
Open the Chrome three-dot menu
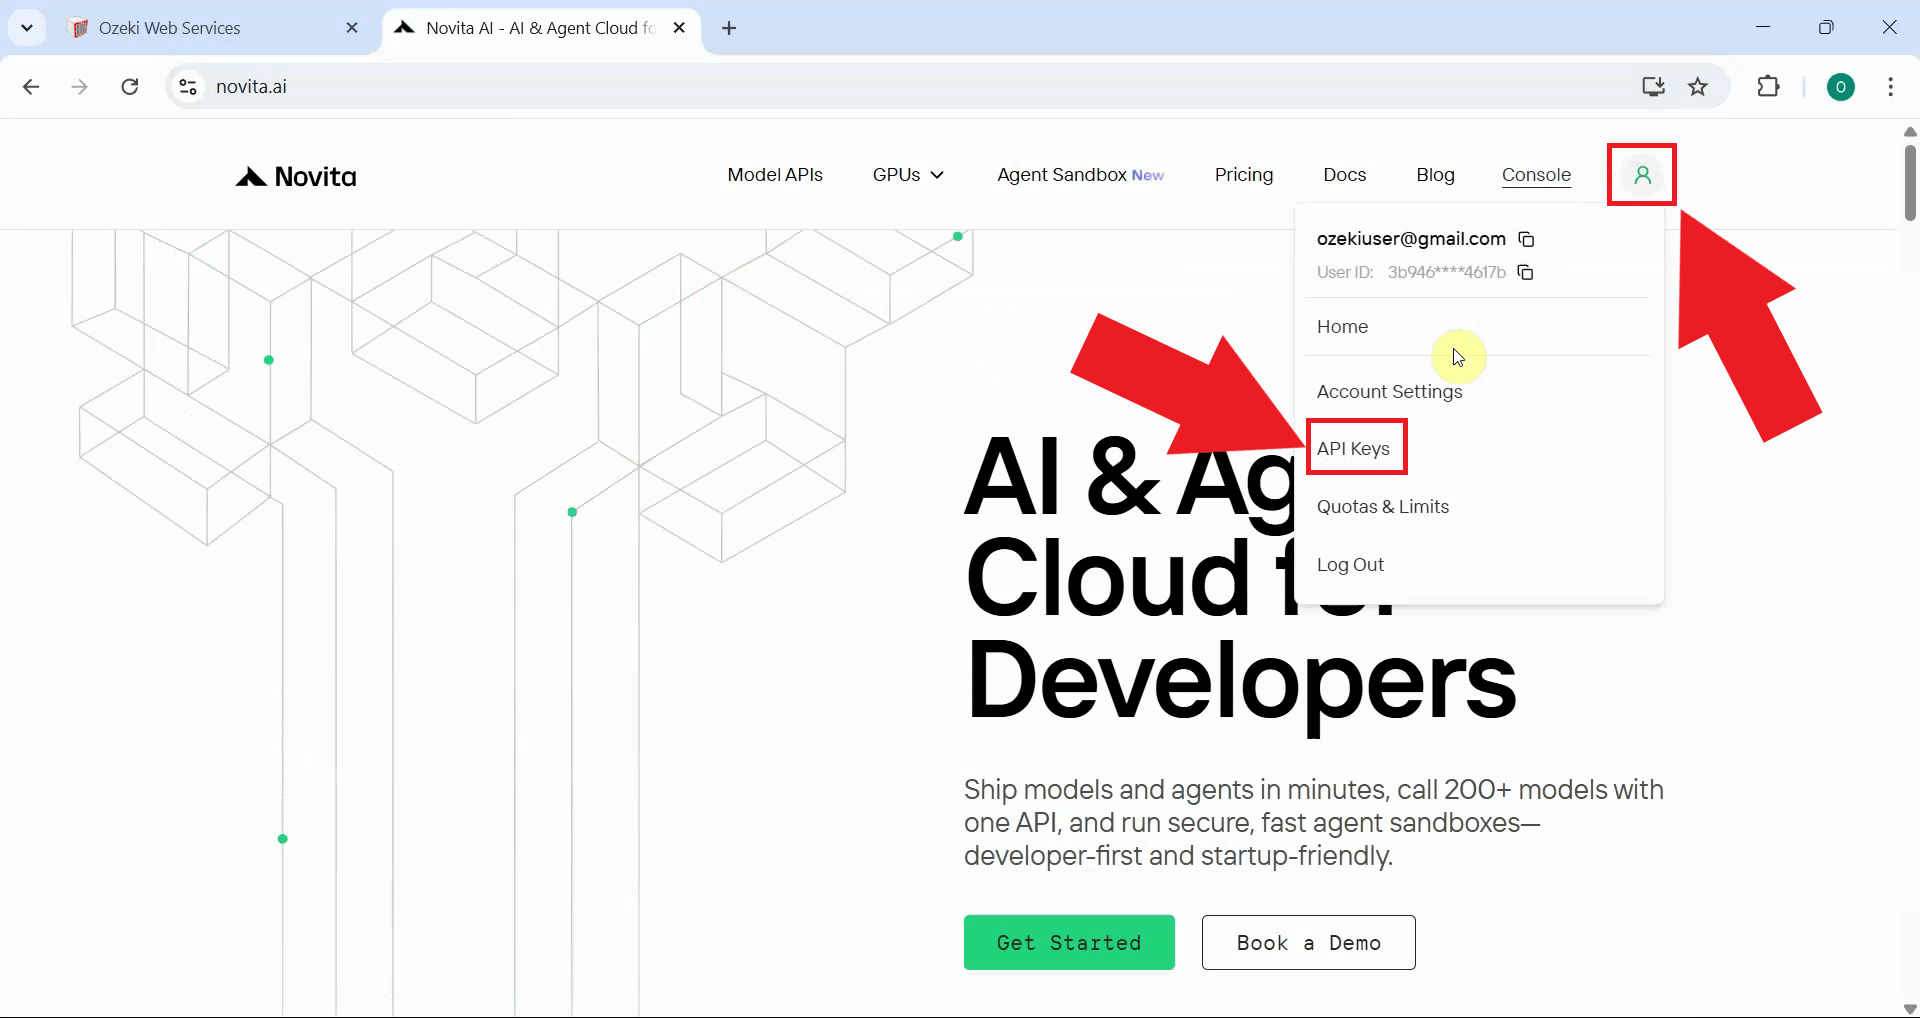[1889, 87]
